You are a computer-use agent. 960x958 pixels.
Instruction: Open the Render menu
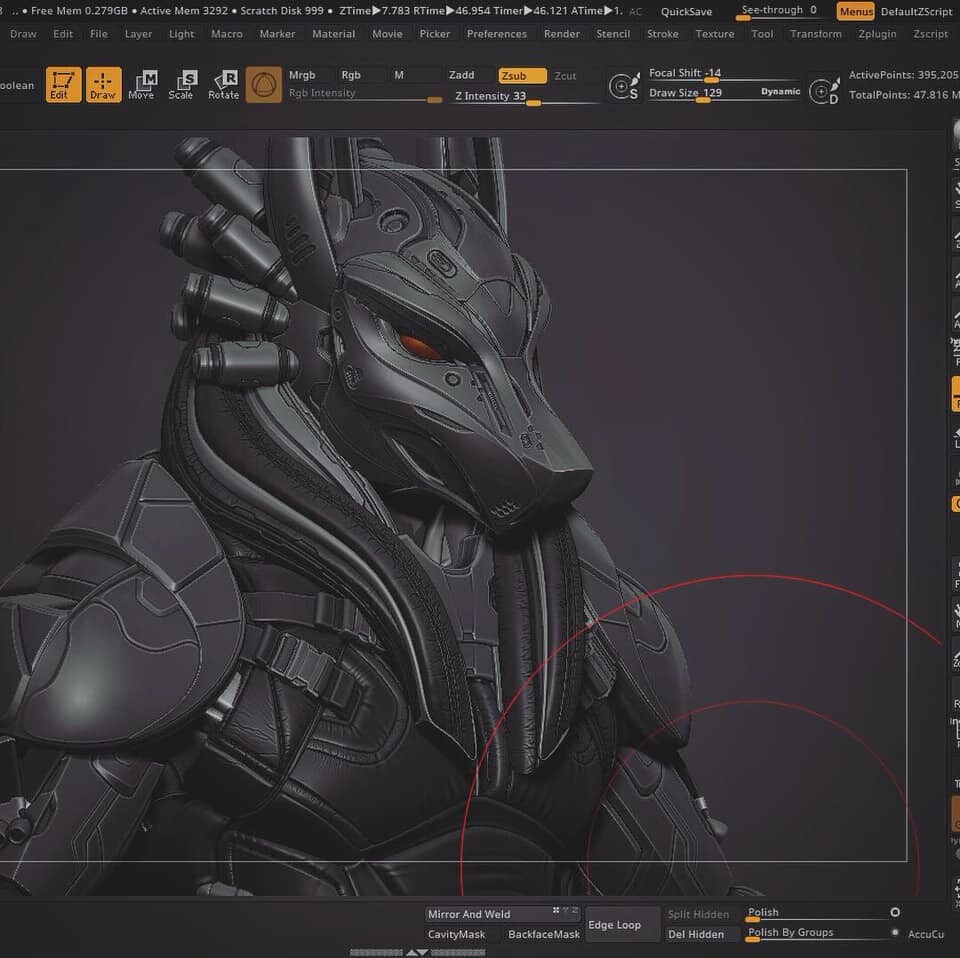561,34
